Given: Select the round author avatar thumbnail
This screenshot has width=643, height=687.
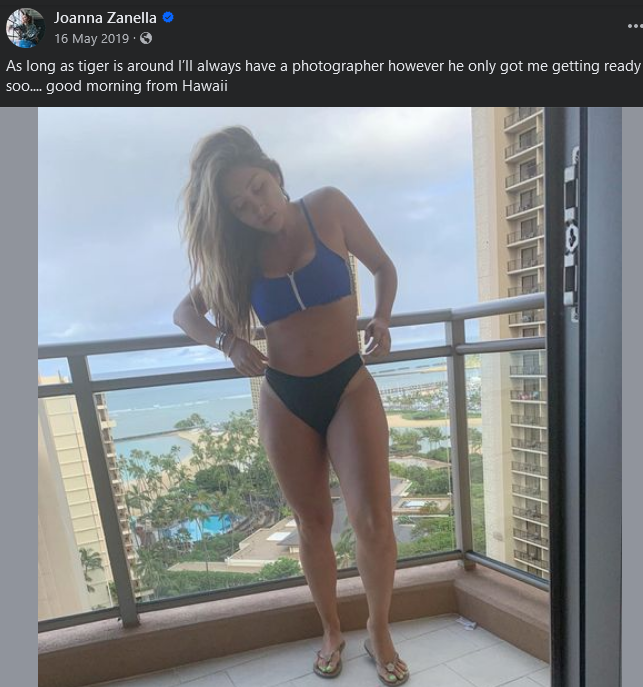Looking at the screenshot, I should pos(25,28).
